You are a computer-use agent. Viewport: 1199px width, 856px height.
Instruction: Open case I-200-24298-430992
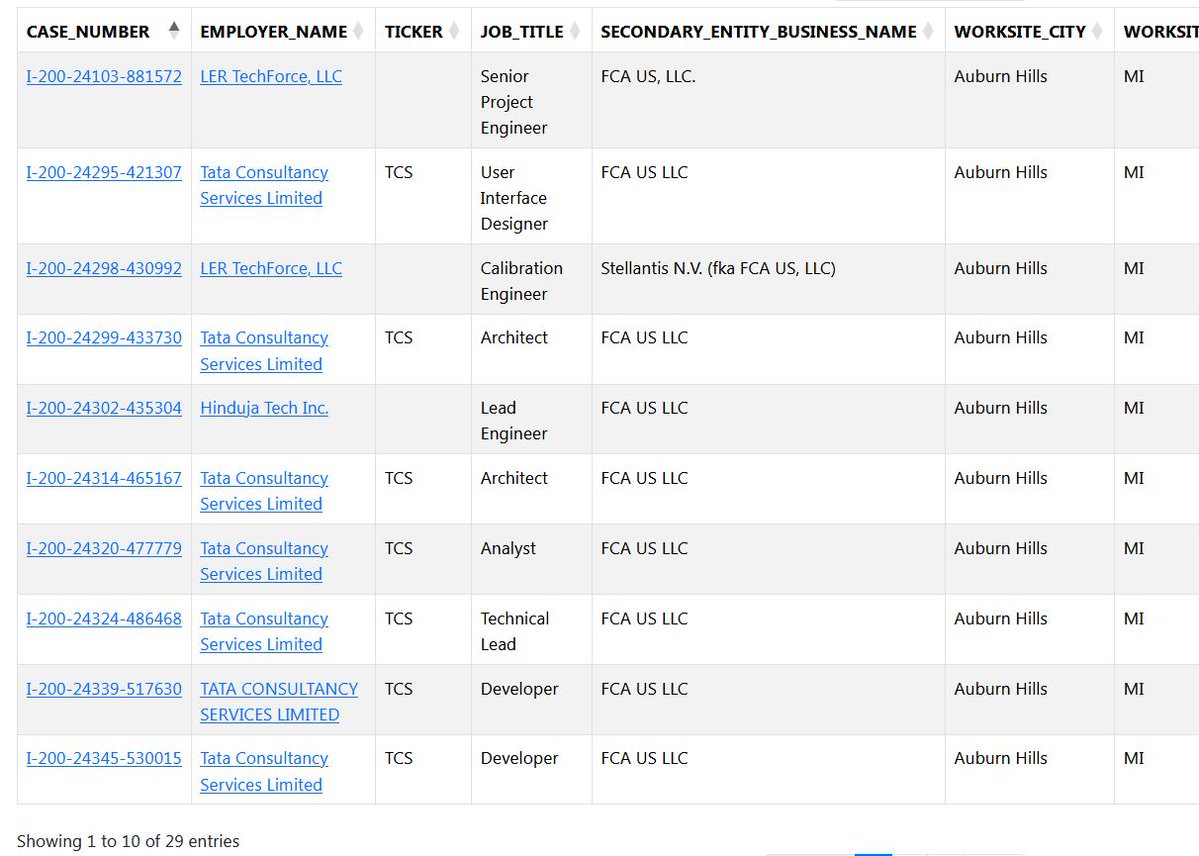[x=104, y=269]
